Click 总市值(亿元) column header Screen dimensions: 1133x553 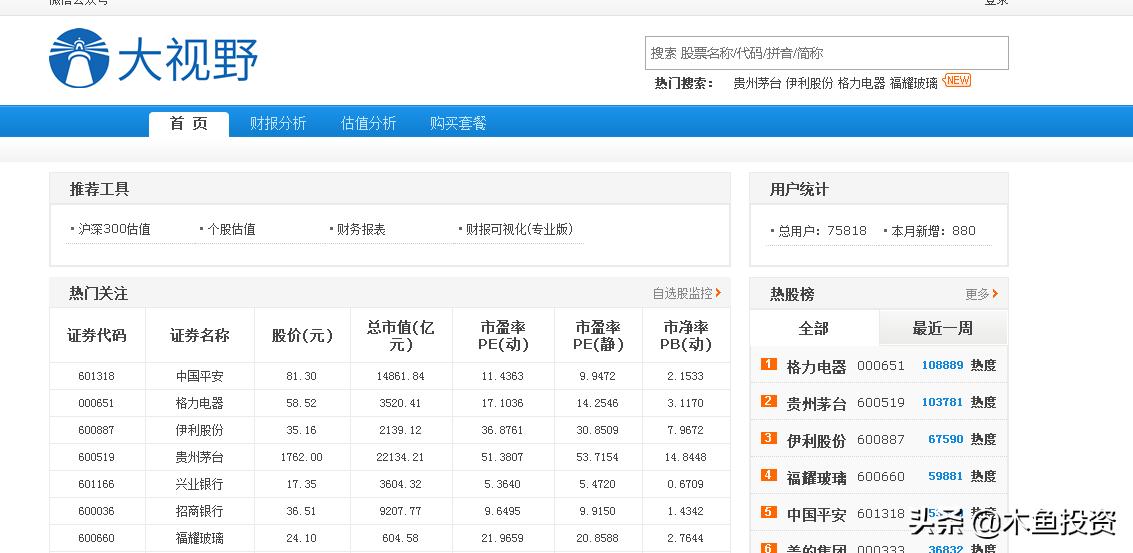(401, 336)
